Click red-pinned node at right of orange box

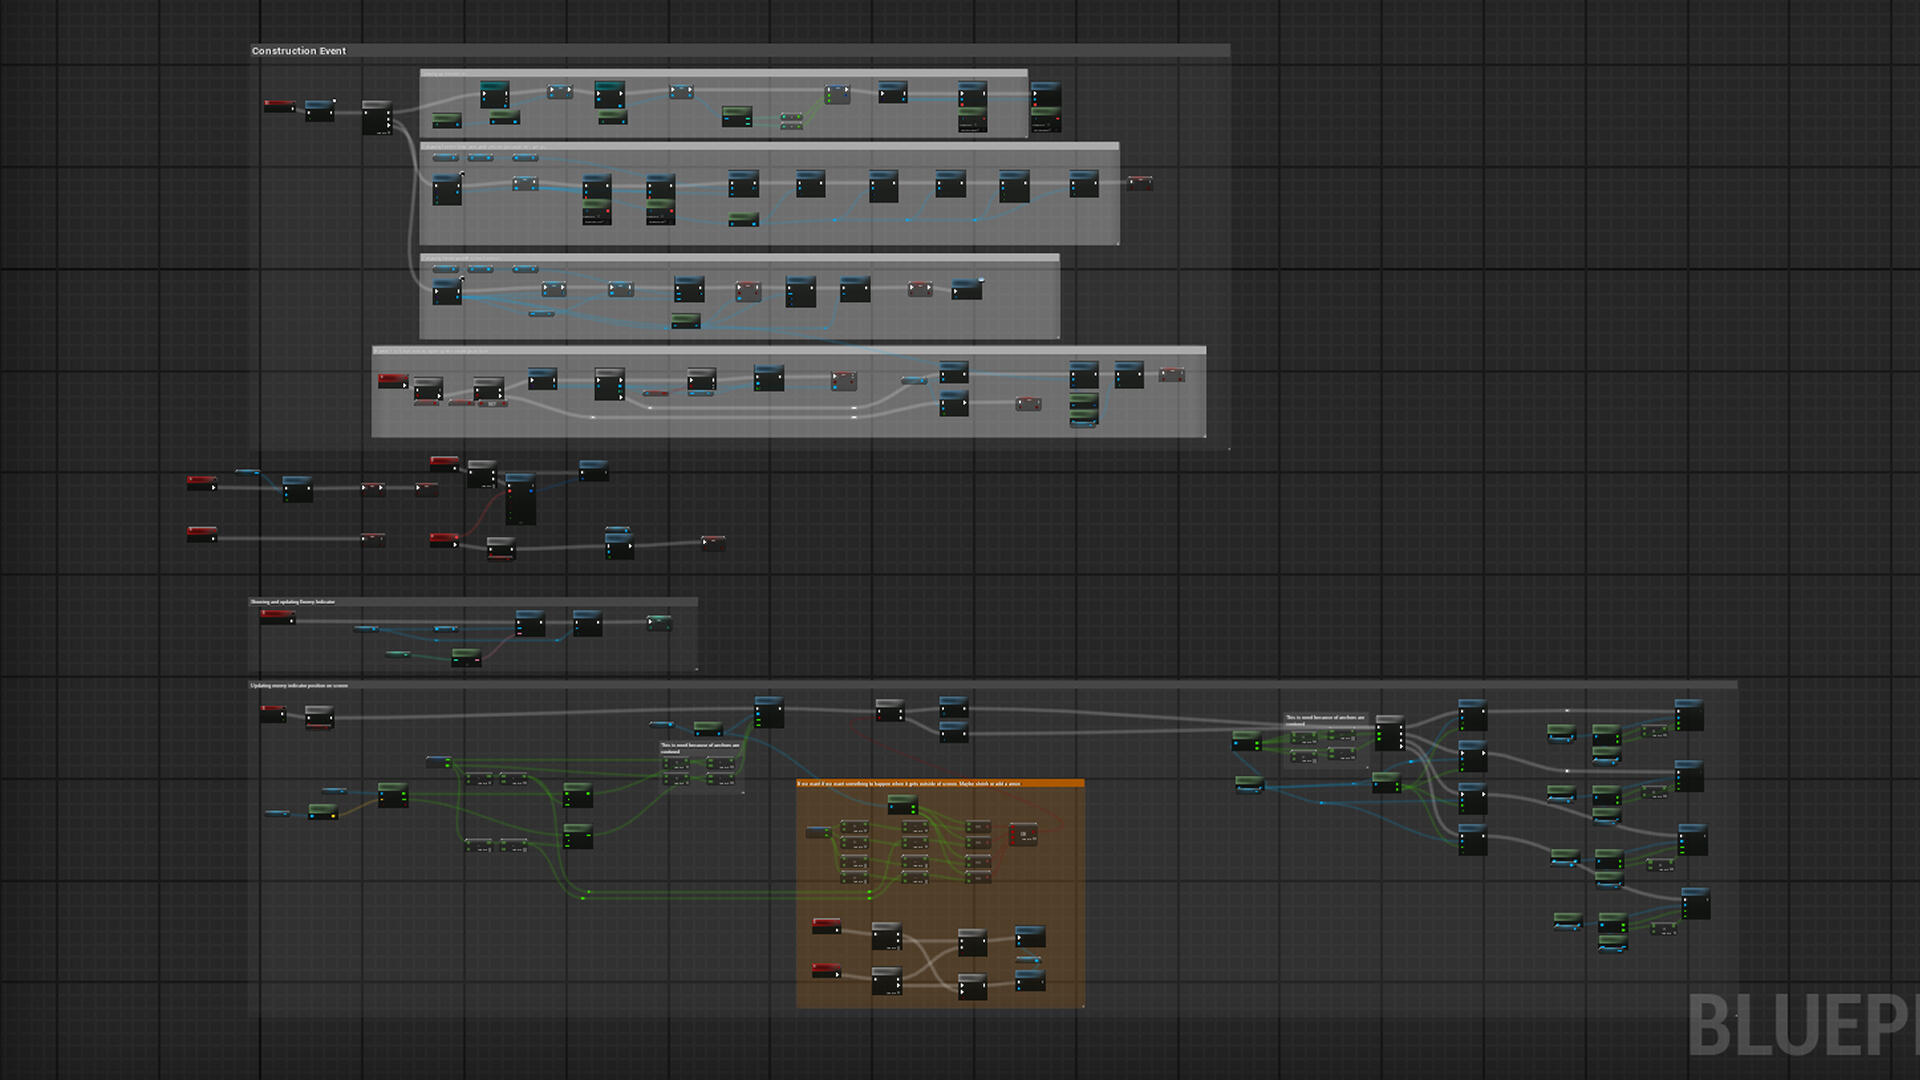coord(1023,834)
